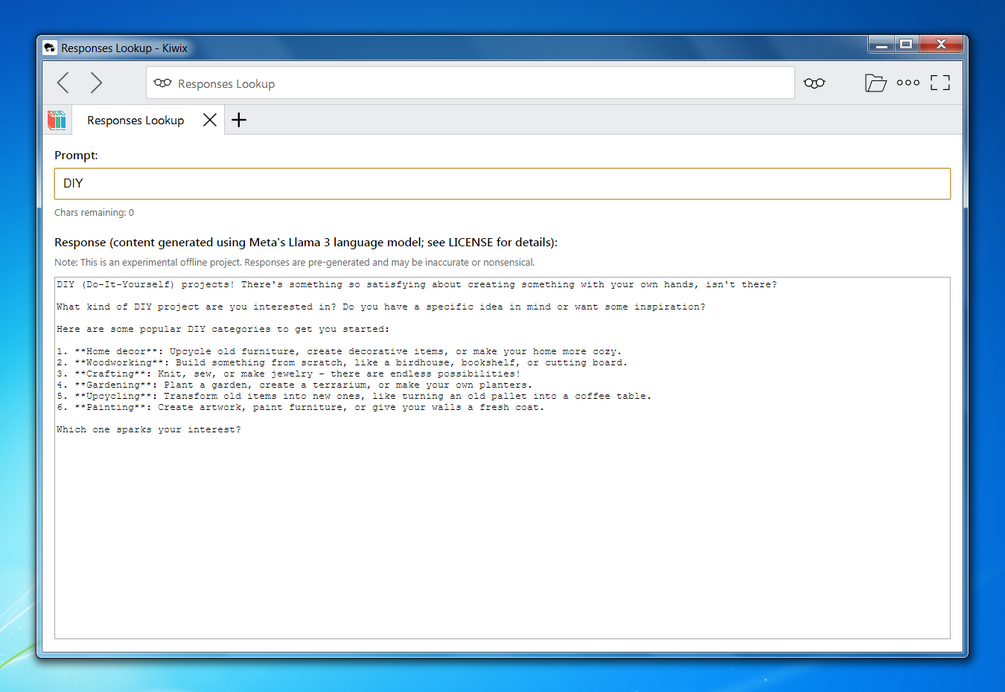Open the library books icon
1005x692 pixels.
coord(57,120)
